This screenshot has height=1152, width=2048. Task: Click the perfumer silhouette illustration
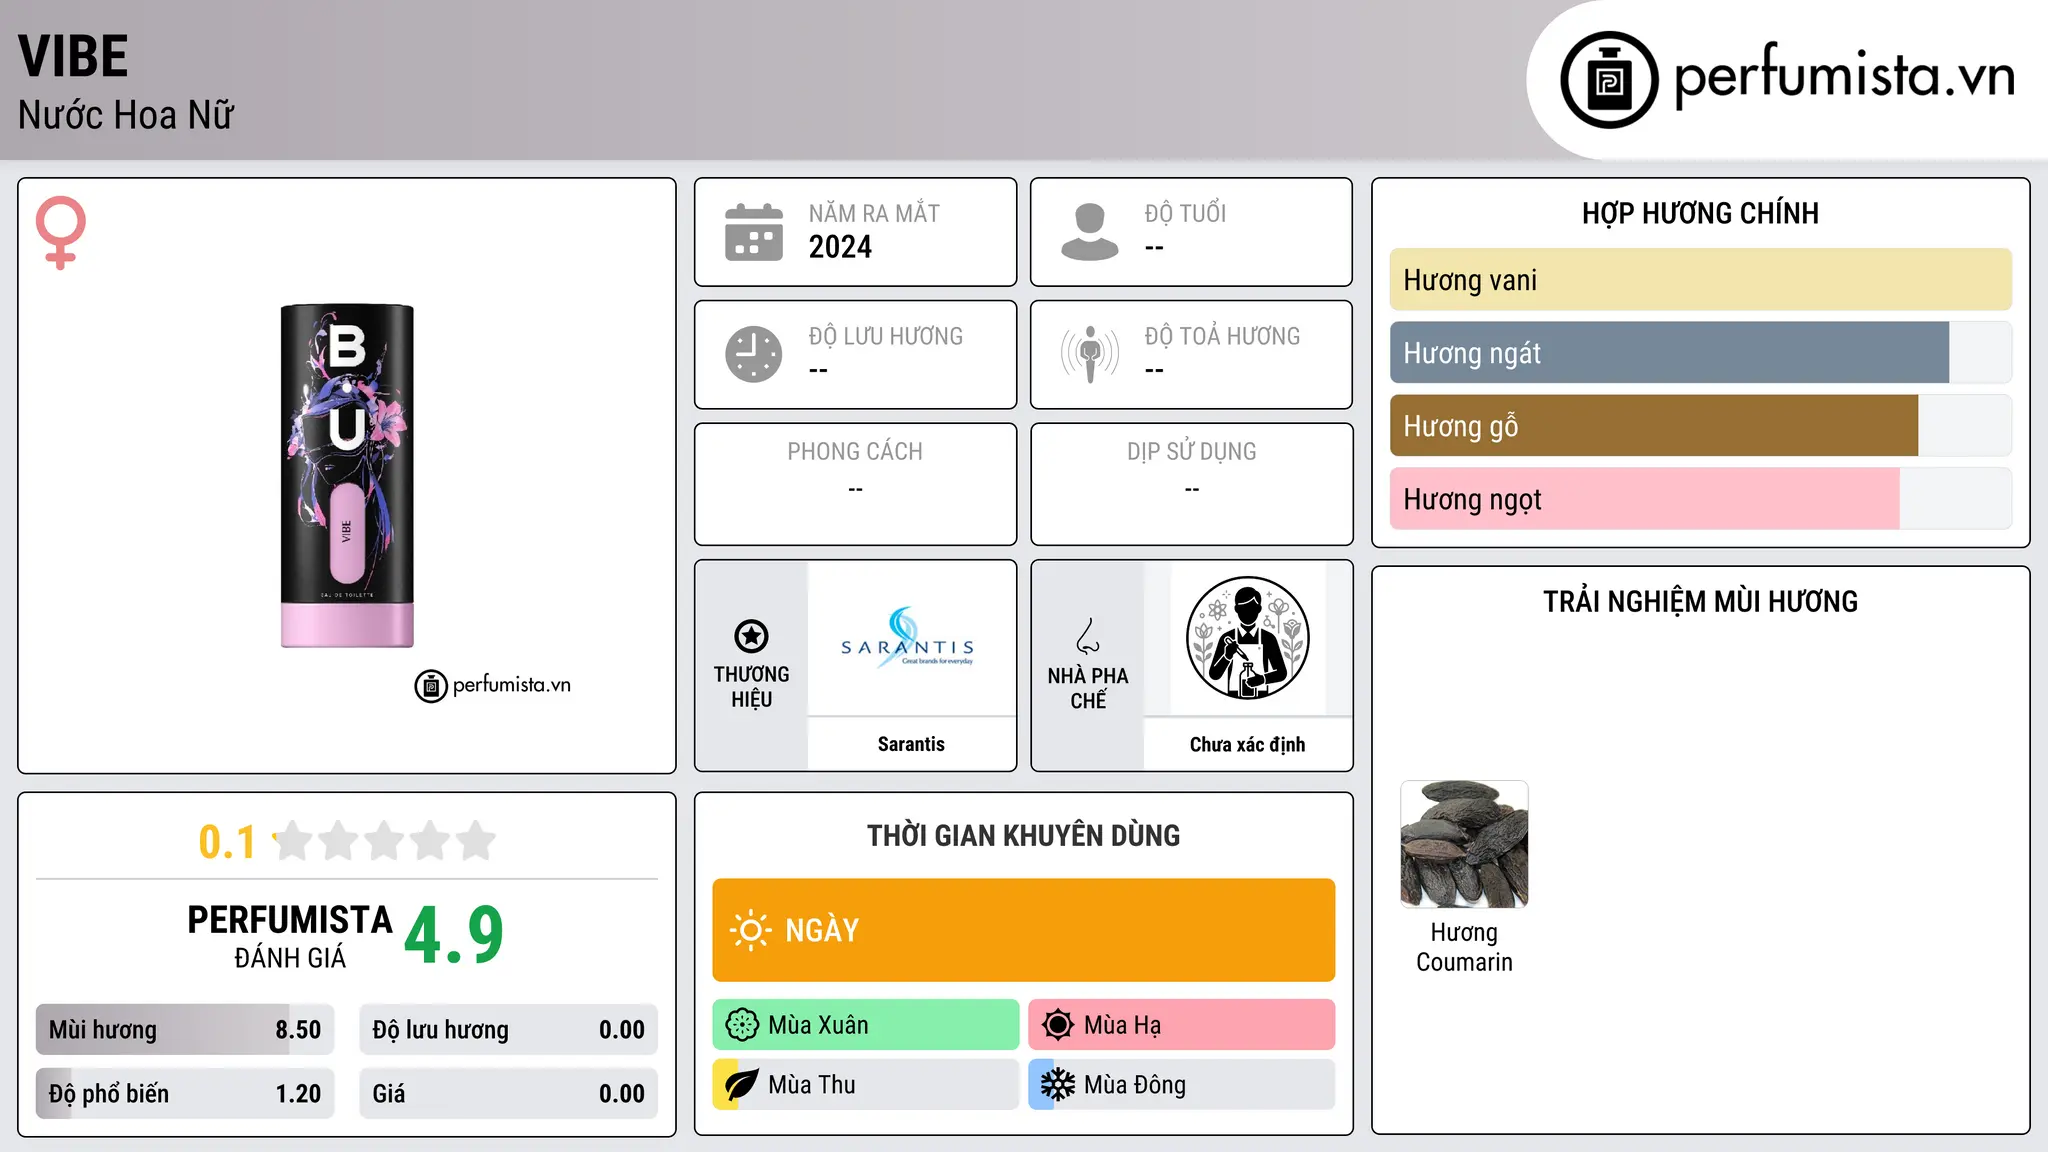point(1248,638)
